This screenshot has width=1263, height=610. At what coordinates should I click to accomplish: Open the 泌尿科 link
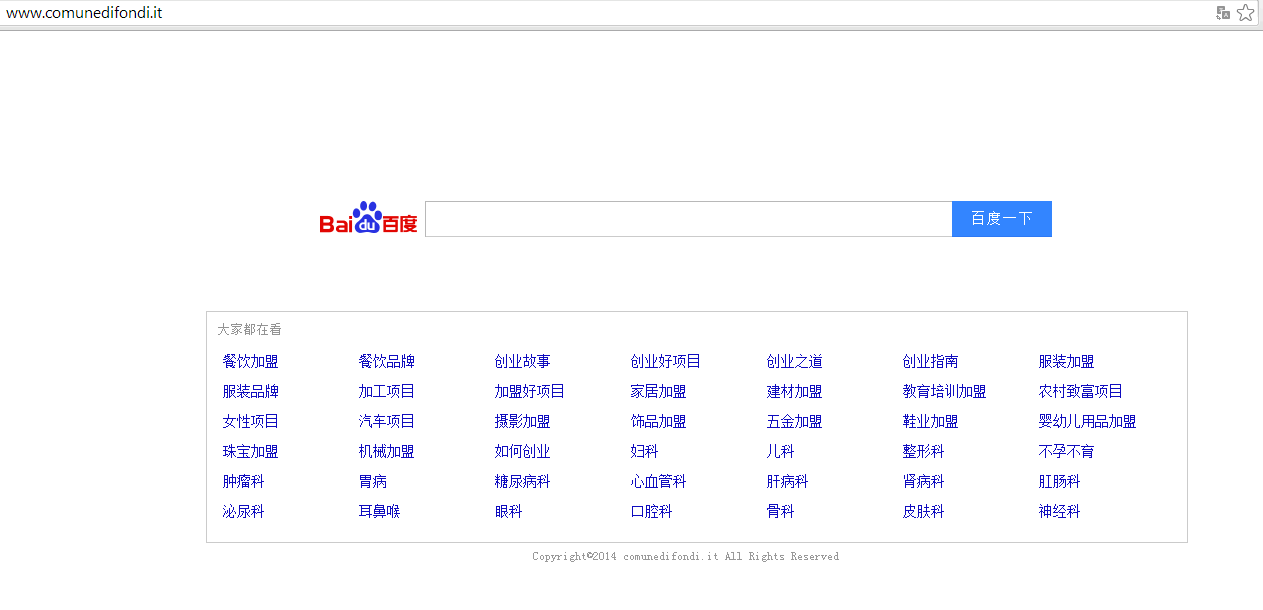pyautogui.click(x=244, y=512)
